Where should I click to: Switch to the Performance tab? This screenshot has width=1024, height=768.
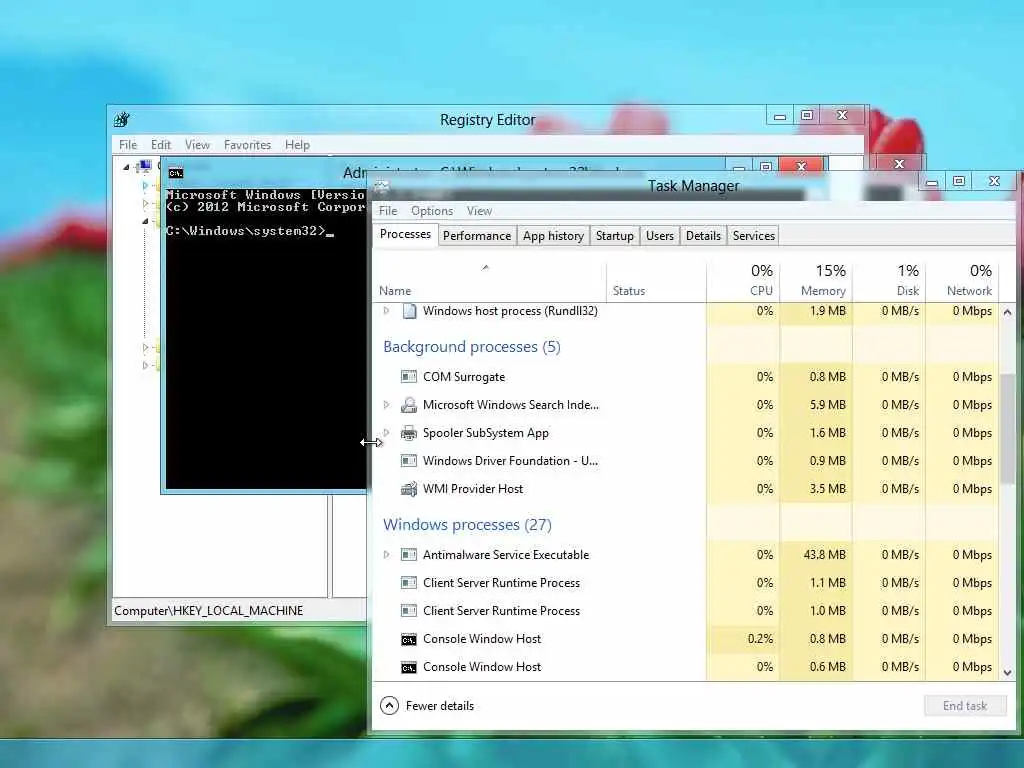point(477,236)
